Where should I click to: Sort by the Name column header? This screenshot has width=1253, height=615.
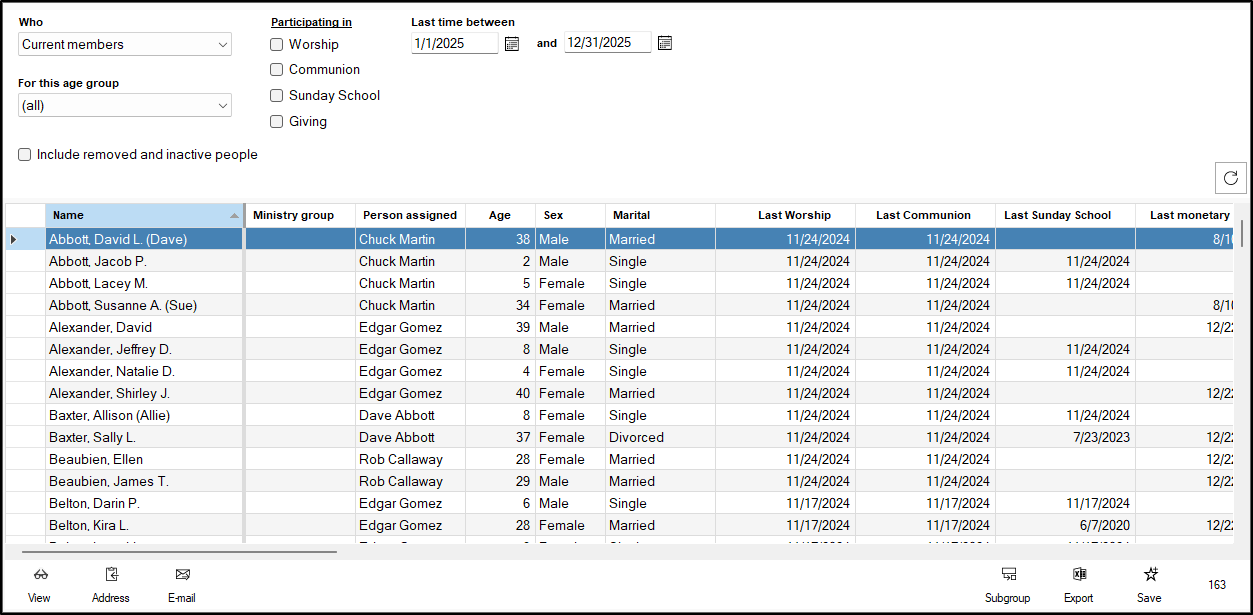144,215
